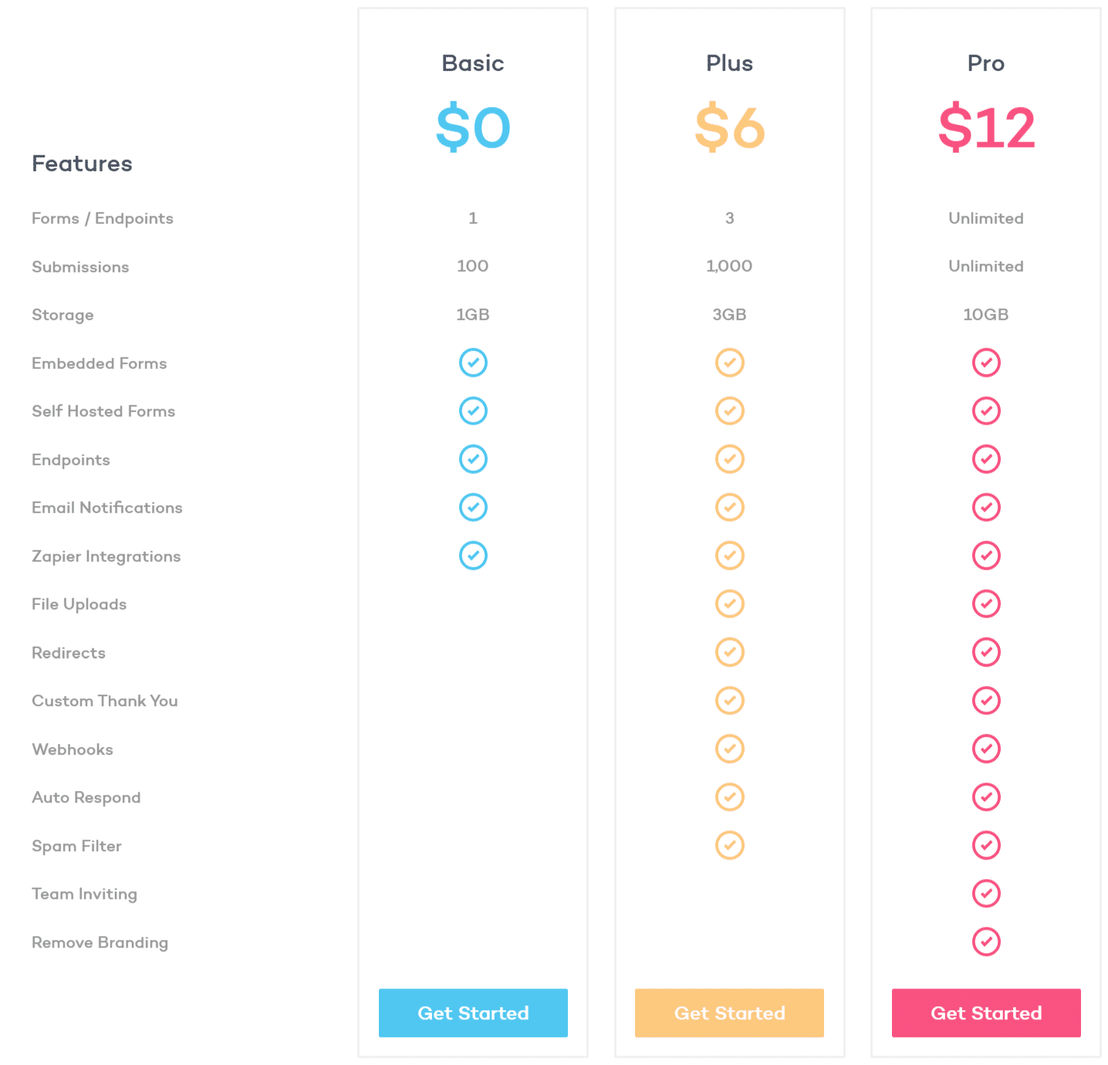Select the Basic plan title
Screen dimensions: 1108x1065
pos(473,63)
